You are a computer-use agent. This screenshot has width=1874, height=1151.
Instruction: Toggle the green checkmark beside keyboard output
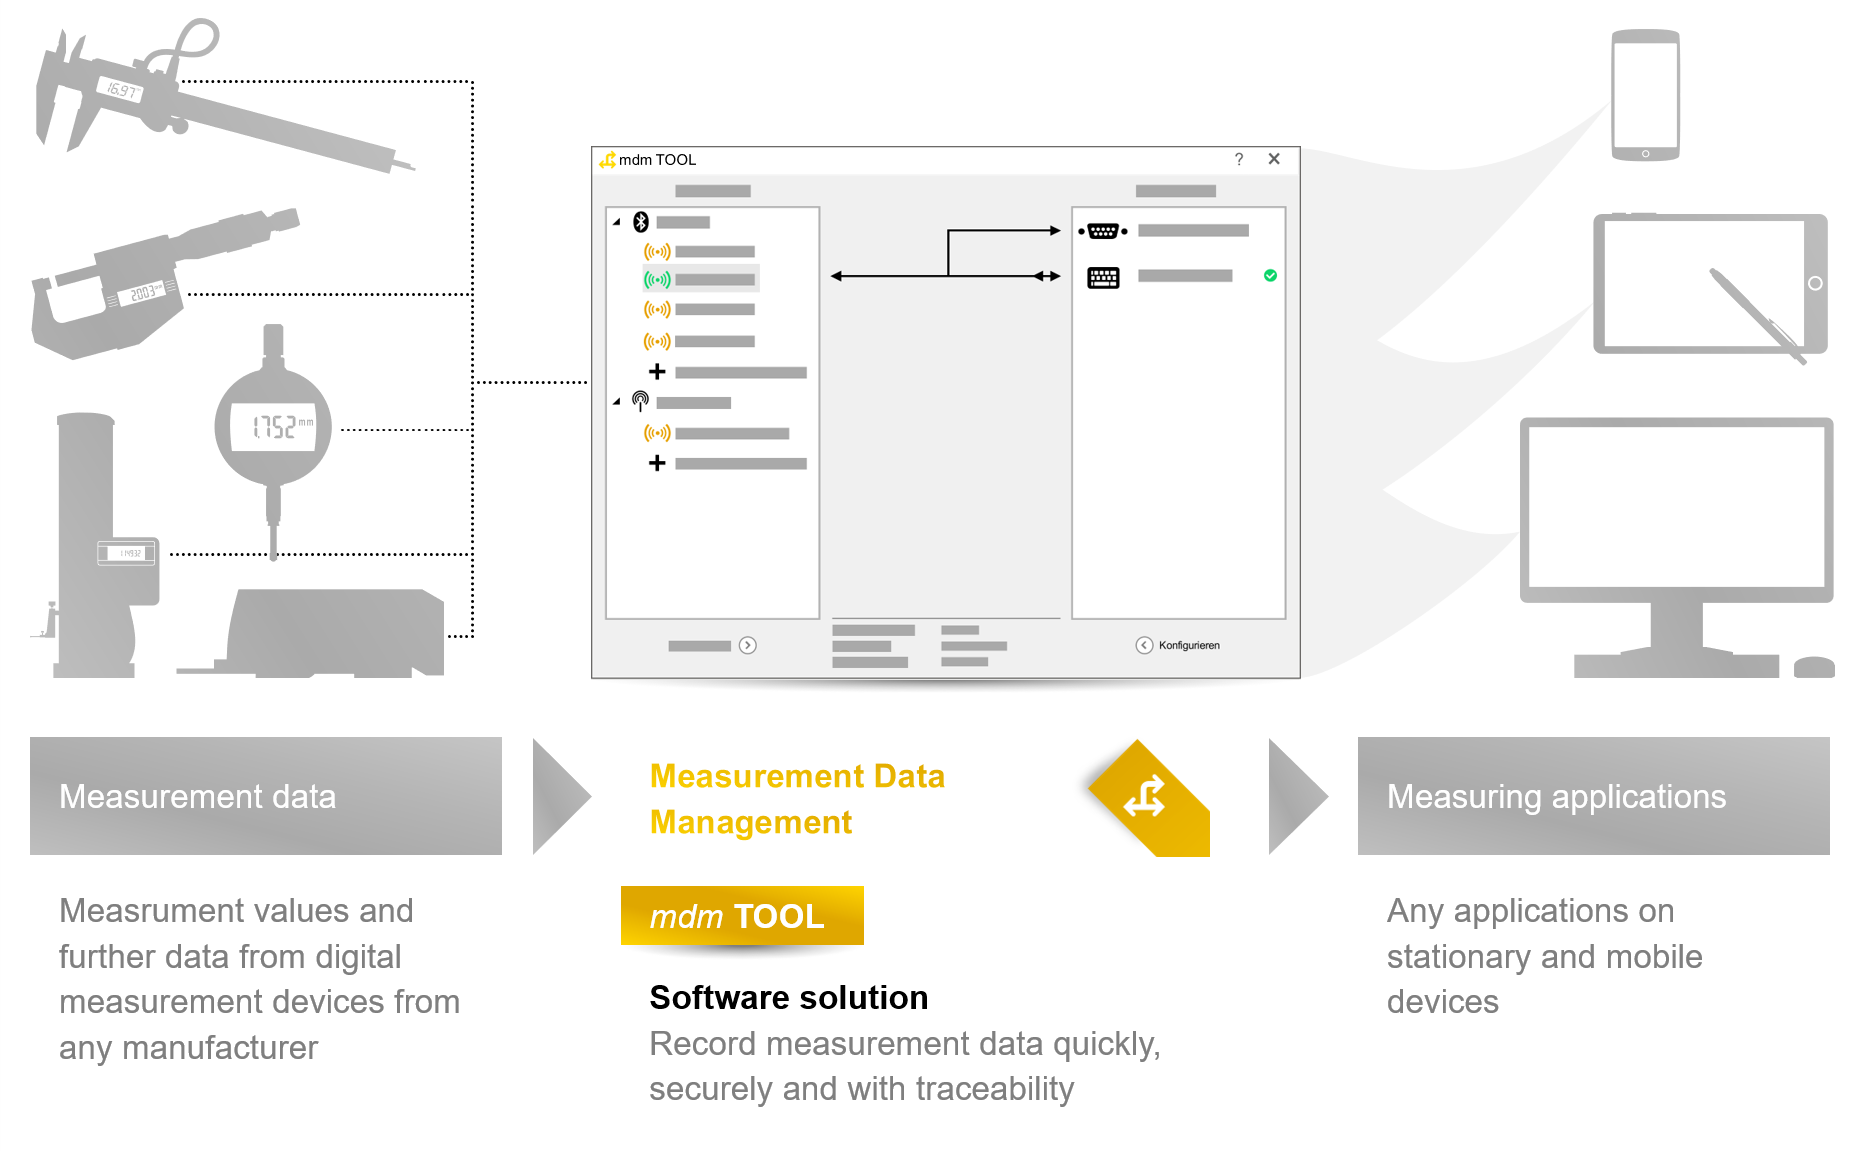(1270, 275)
